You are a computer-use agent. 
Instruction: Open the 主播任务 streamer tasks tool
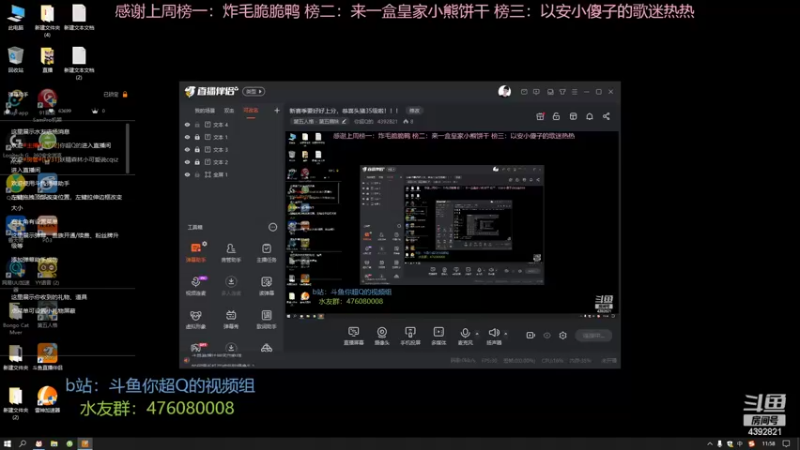[x=266, y=252]
